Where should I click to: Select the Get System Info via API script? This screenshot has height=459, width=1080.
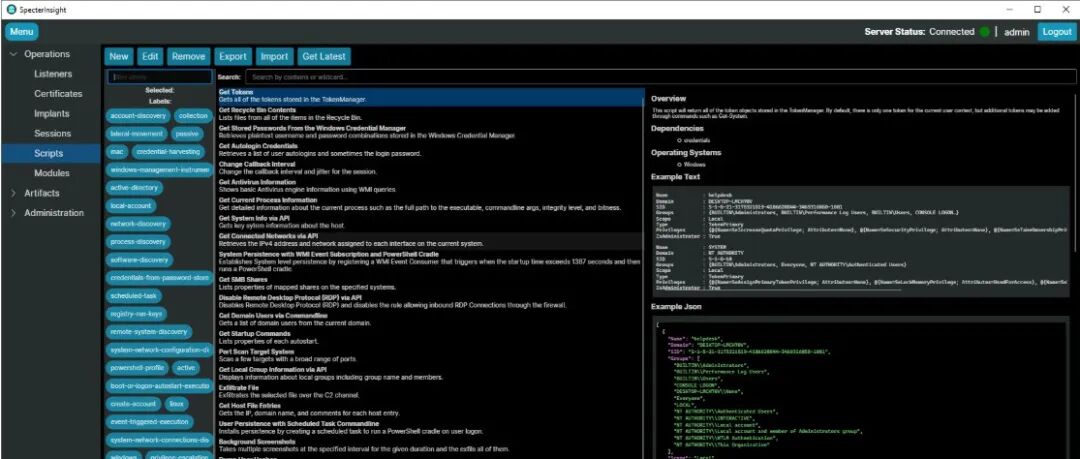[x=430, y=222]
